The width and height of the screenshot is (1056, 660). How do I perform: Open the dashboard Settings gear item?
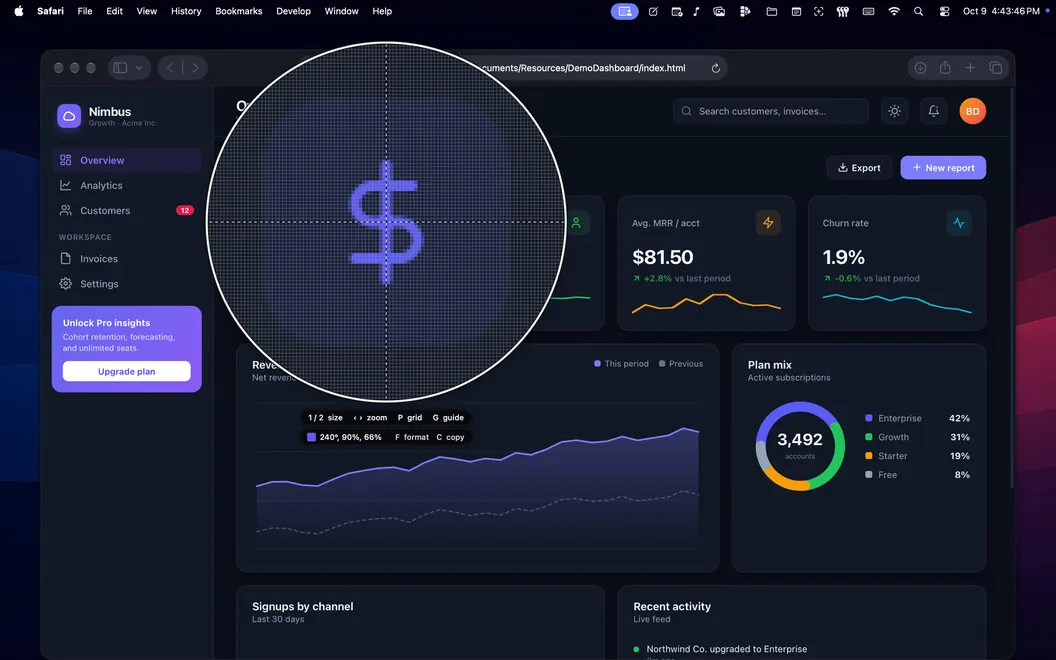click(x=126, y=284)
